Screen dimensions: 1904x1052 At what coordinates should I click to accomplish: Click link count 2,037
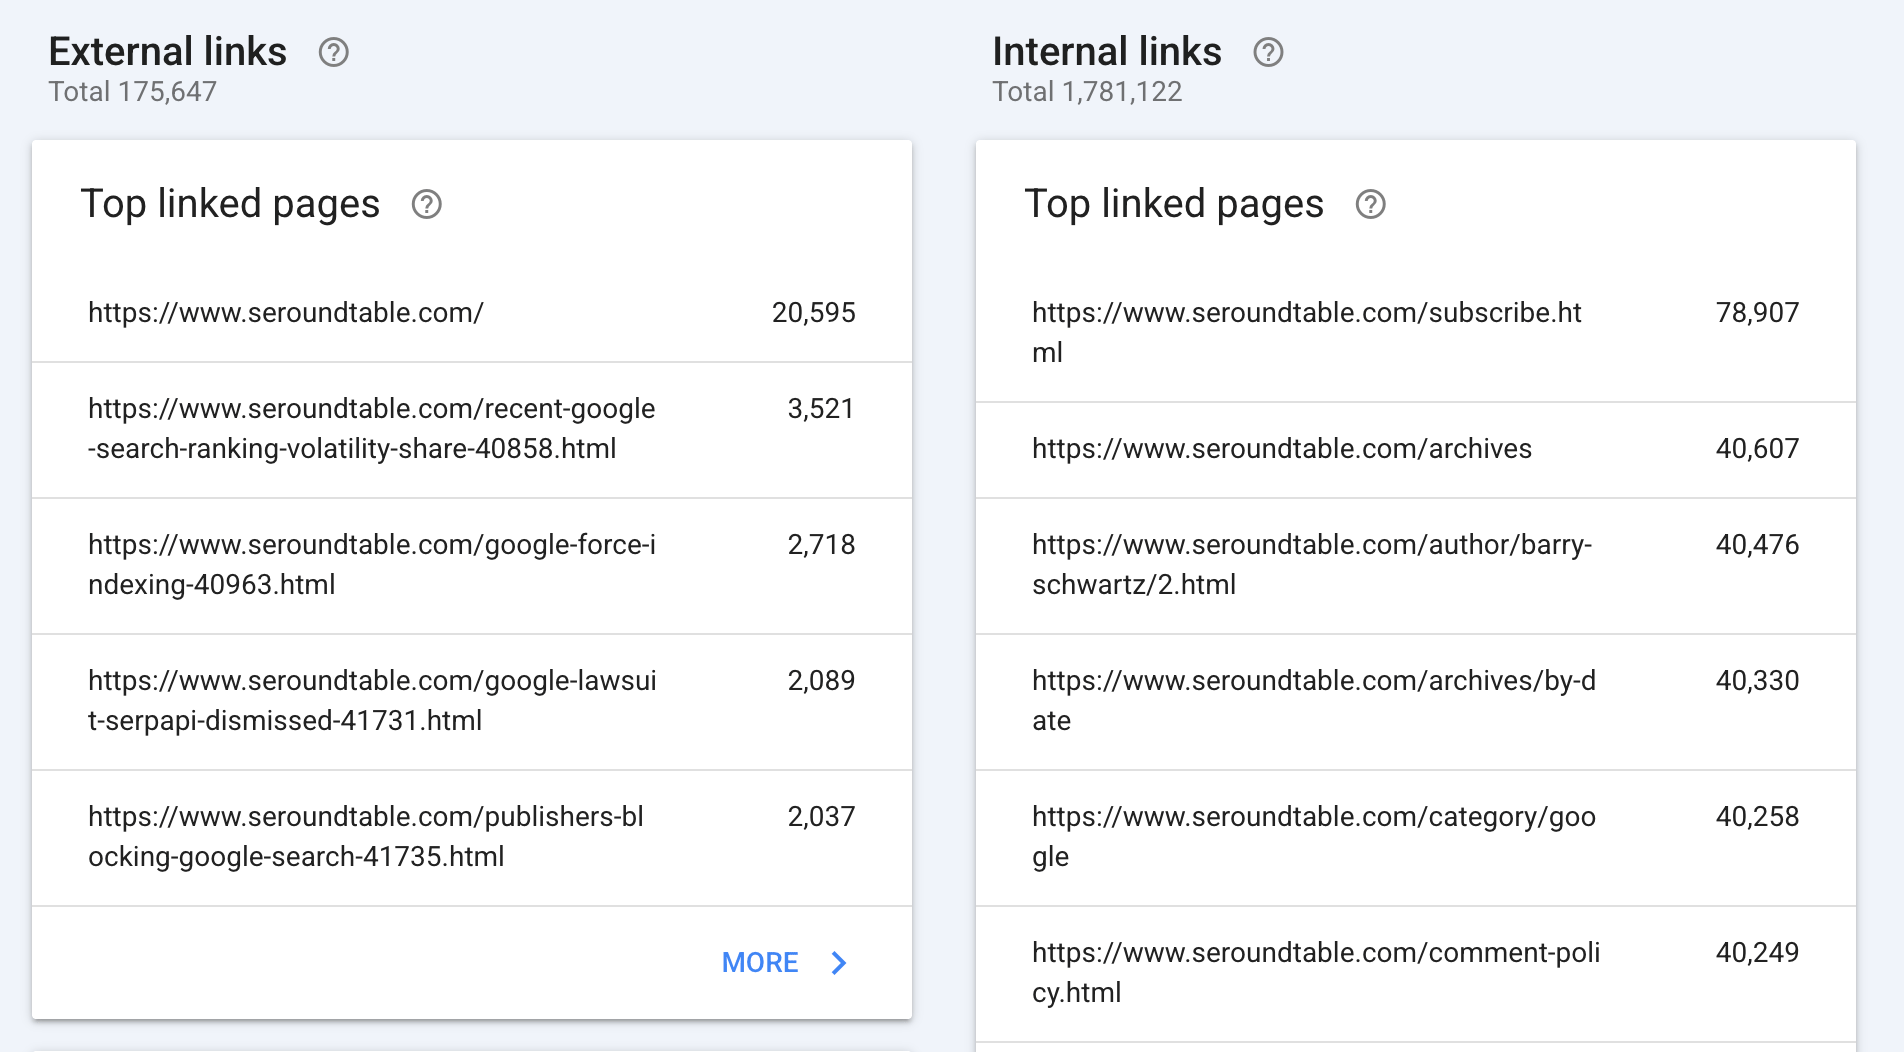(x=821, y=817)
